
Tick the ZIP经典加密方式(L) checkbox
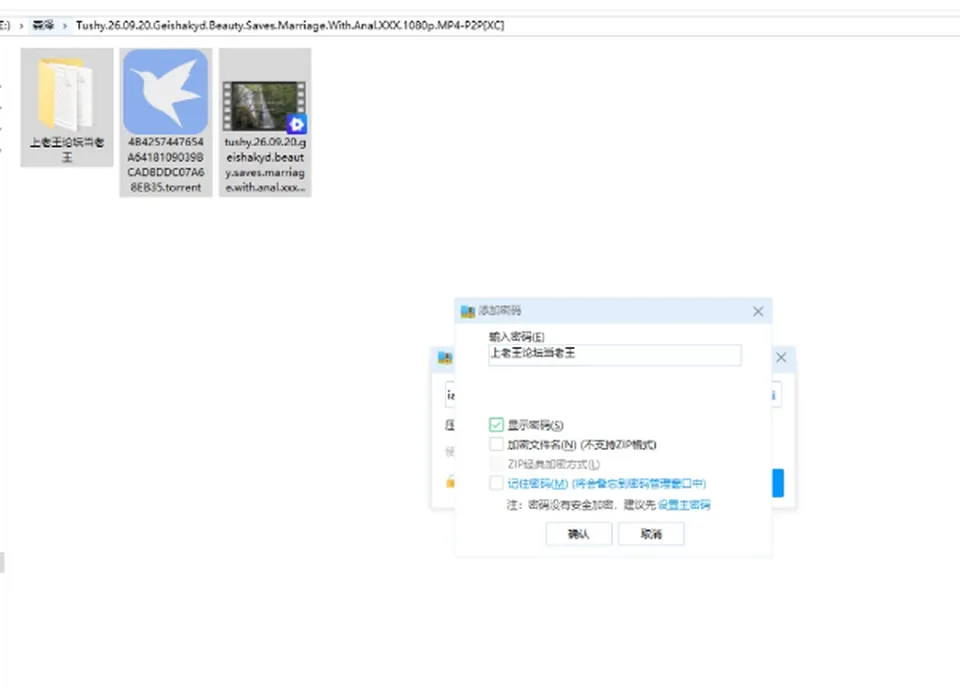point(496,464)
